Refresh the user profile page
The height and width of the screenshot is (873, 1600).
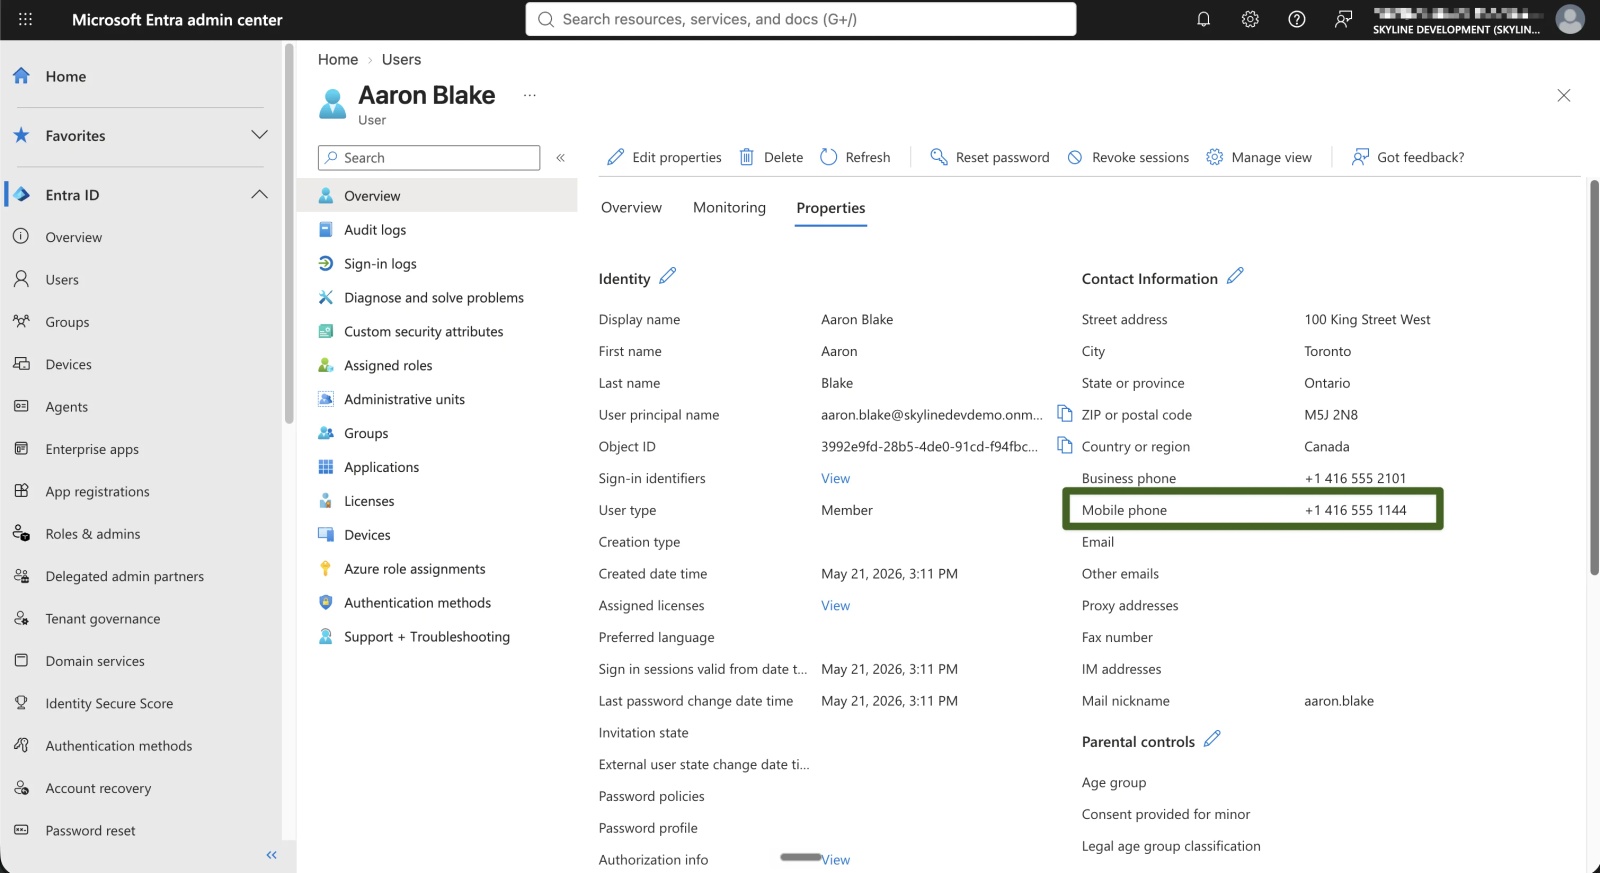[855, 157]
